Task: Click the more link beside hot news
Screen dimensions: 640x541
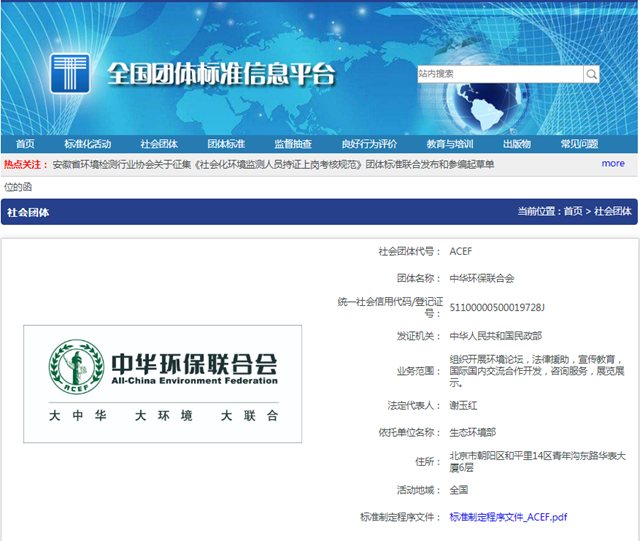Action: [x=613, y=163]
